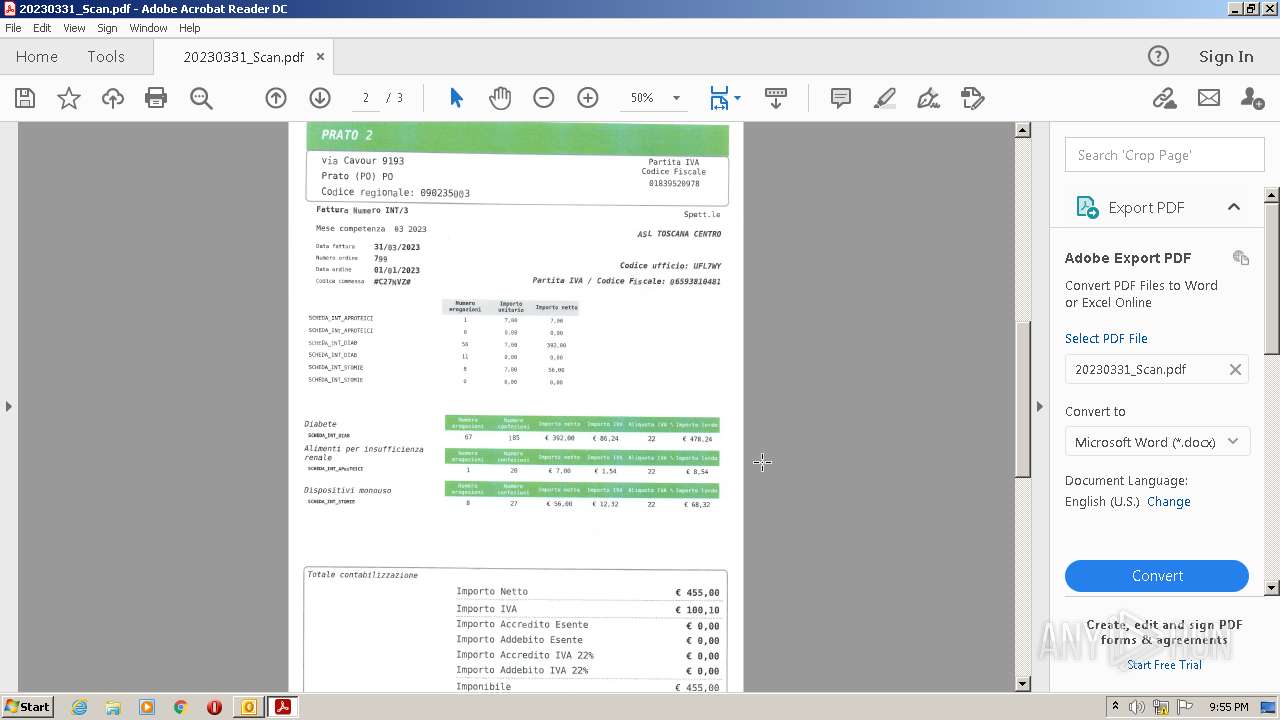The image size is (1280, 720).
Task: Activate the Hand pan tool
Action: tap(500, 98)
